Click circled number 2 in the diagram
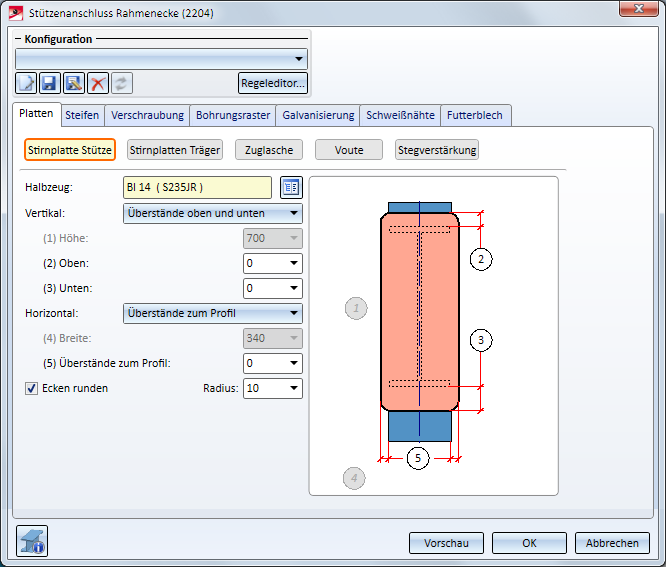Screen dimensions: 666x567 pyautogui.click(x=481, y=259)
